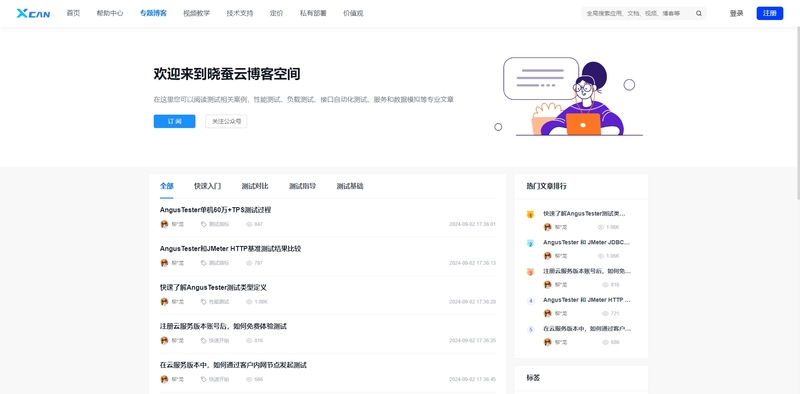Viewport: 800px width, 394px height.
Task: Click the 性能测试 tag label
Action: 219,302
